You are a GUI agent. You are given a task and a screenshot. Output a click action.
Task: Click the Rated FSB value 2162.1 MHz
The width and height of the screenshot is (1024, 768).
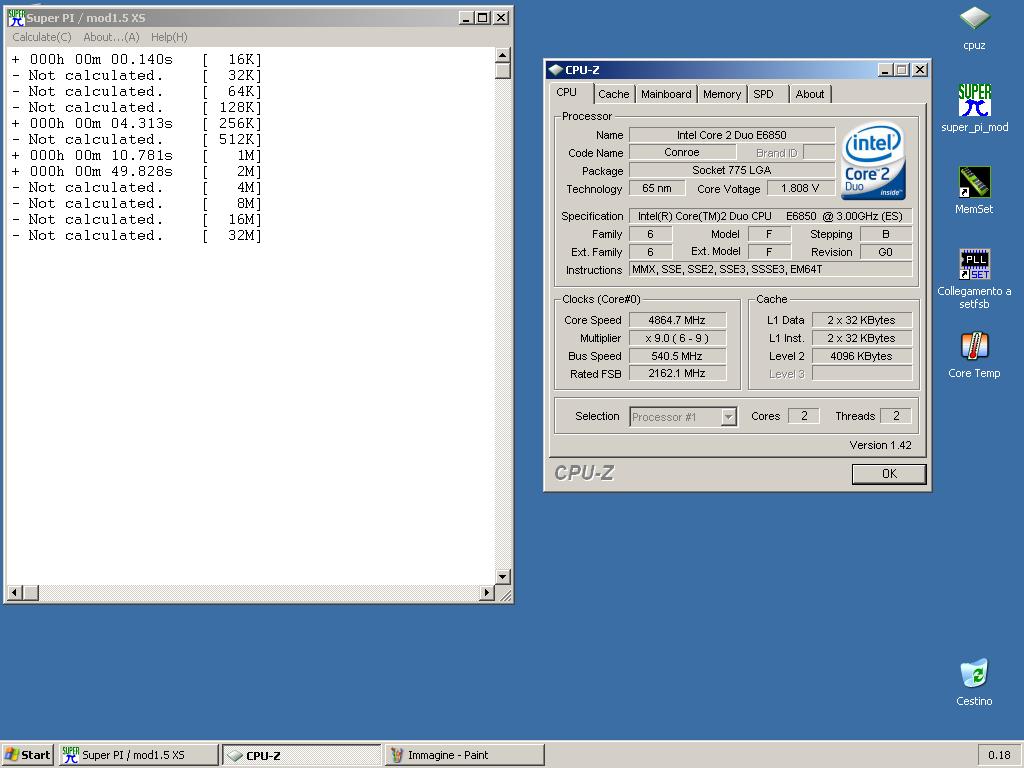point(677,374)
